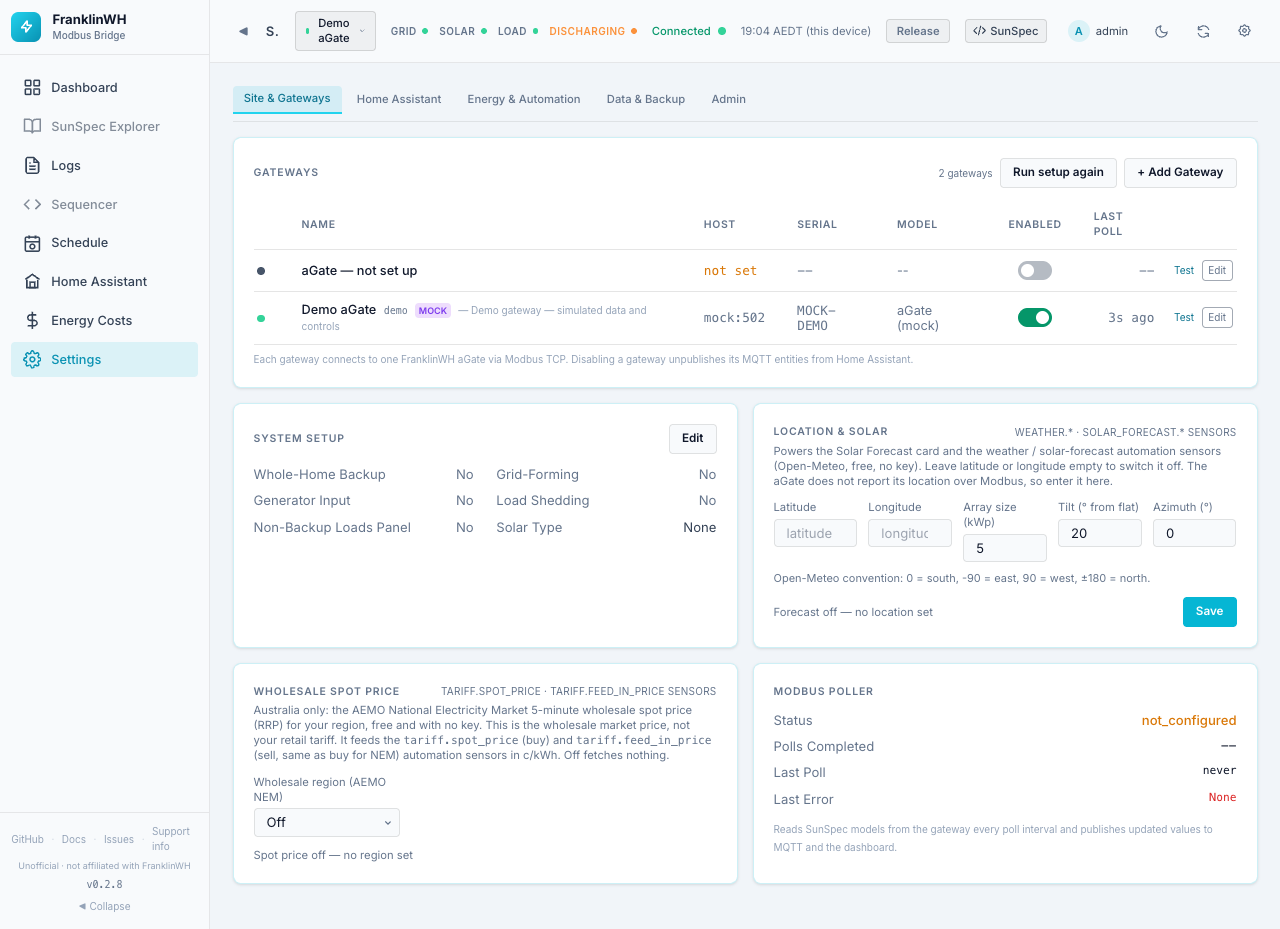Collapse the sidebar
Screen dimensions: 1280x929
105,907
